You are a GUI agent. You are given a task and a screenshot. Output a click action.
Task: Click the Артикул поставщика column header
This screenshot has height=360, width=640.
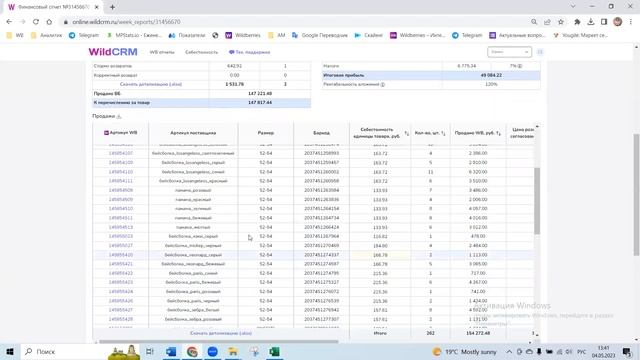point(193,133)
